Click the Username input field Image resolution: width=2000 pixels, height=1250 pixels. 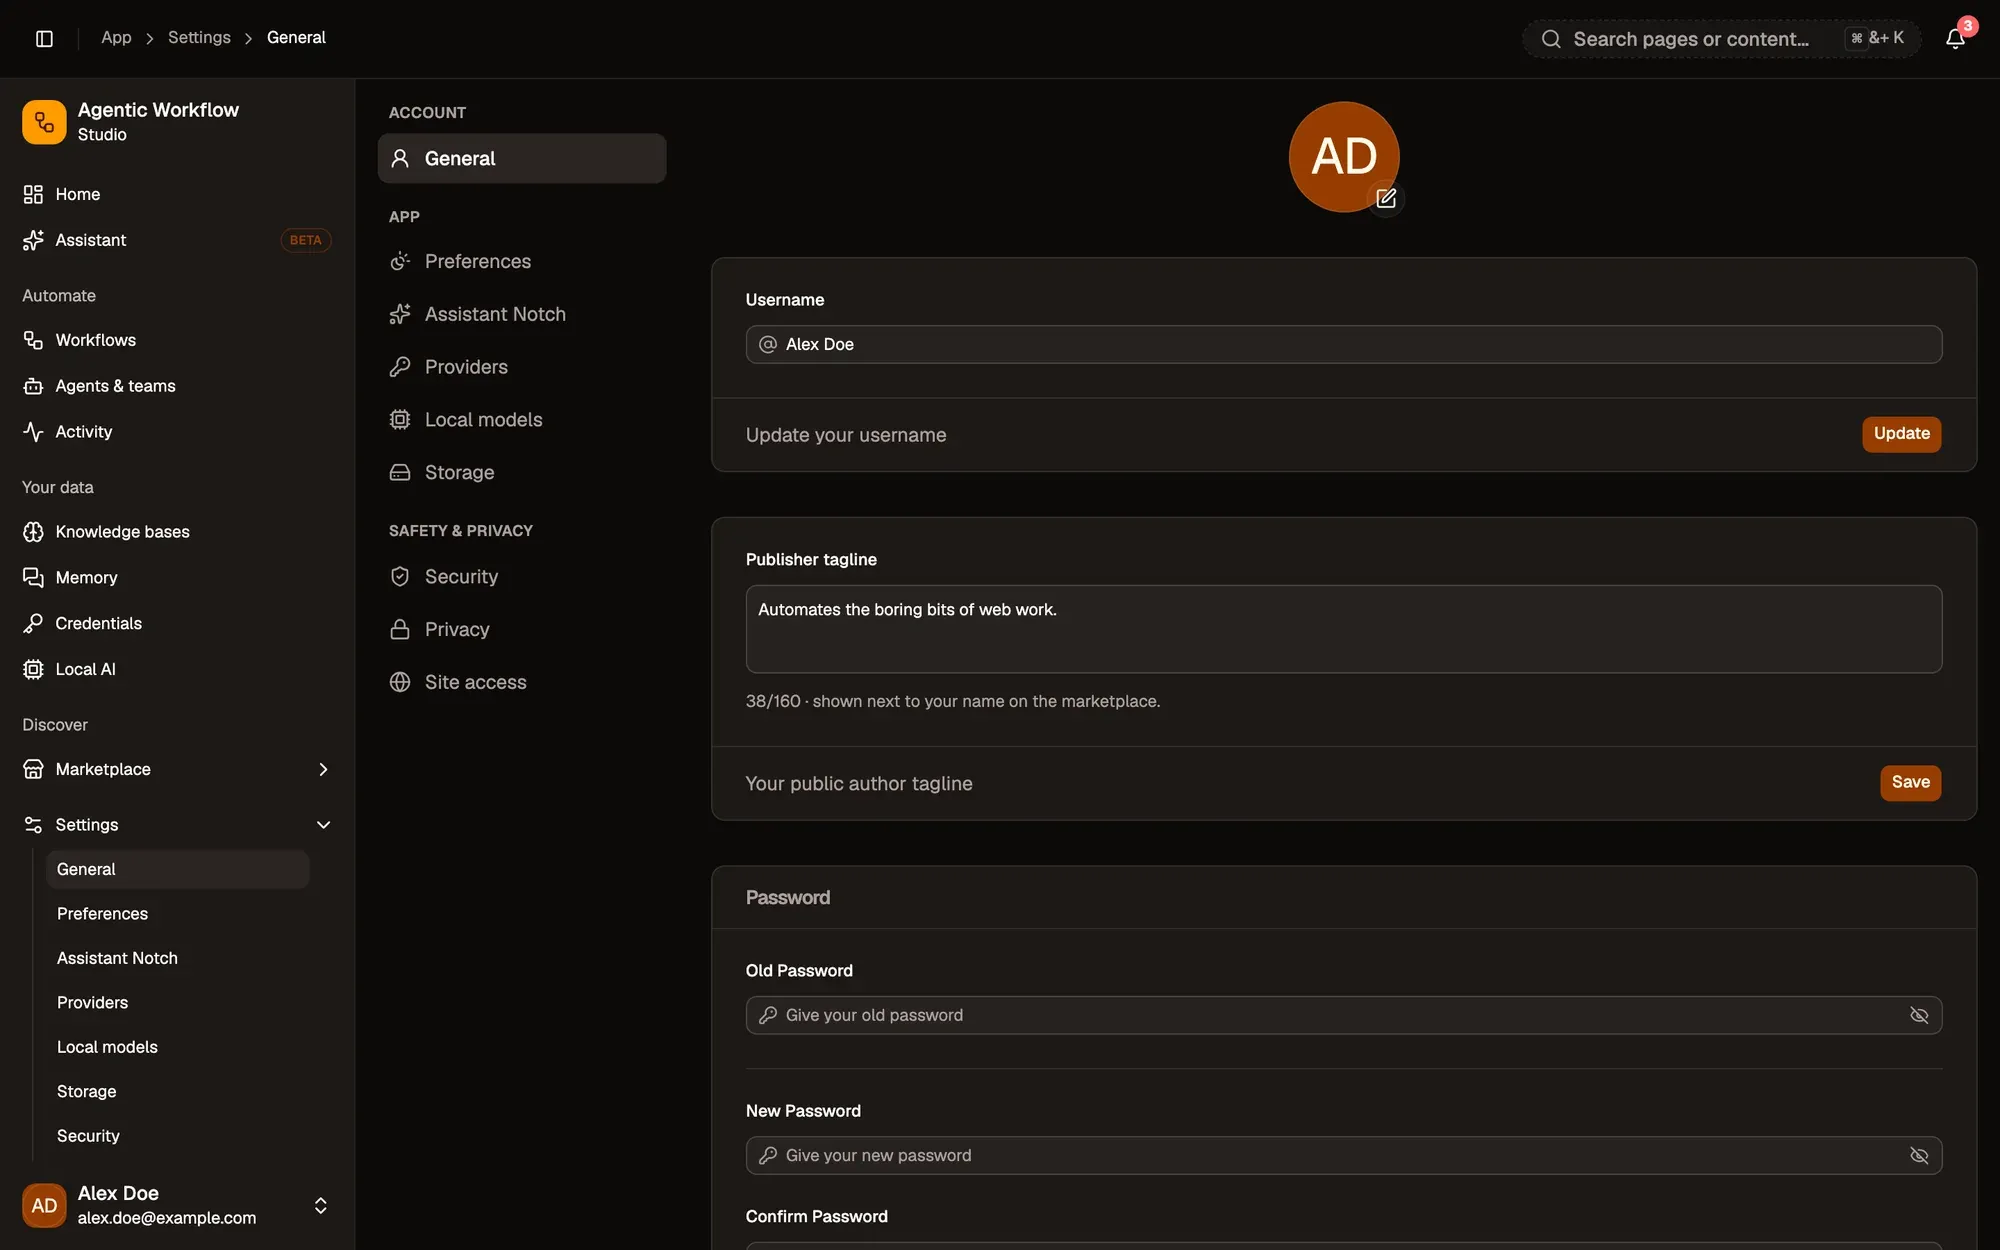[x=1344, y=344]
